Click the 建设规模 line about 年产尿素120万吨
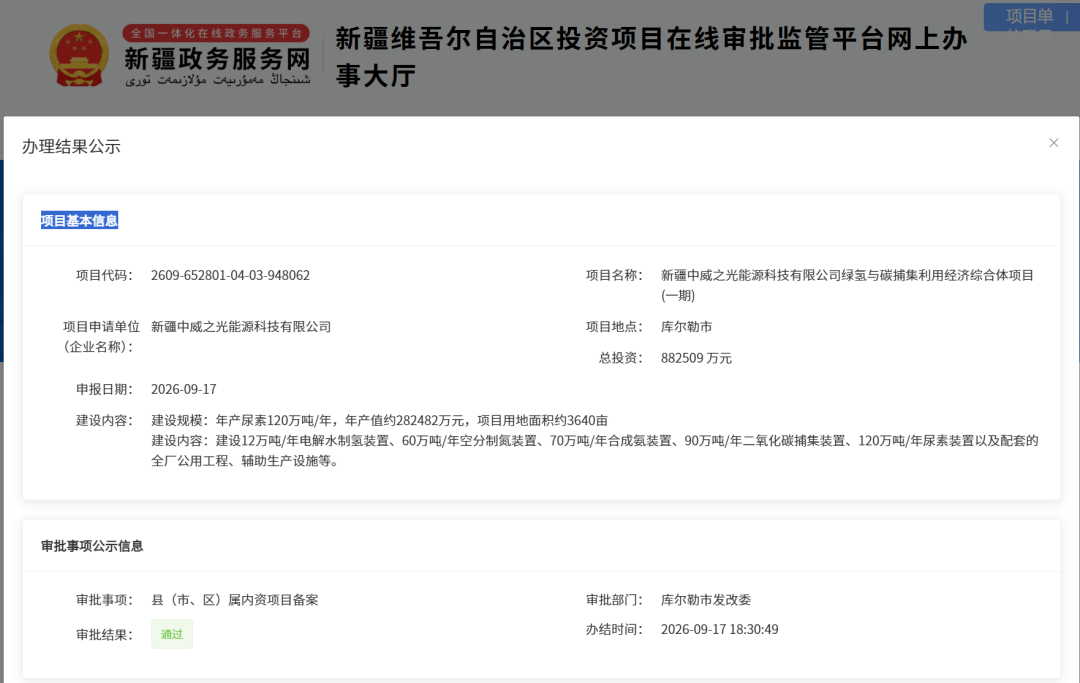Viewport: 1080px width, 683px height. pyautogui.click(x=380, y=421)
